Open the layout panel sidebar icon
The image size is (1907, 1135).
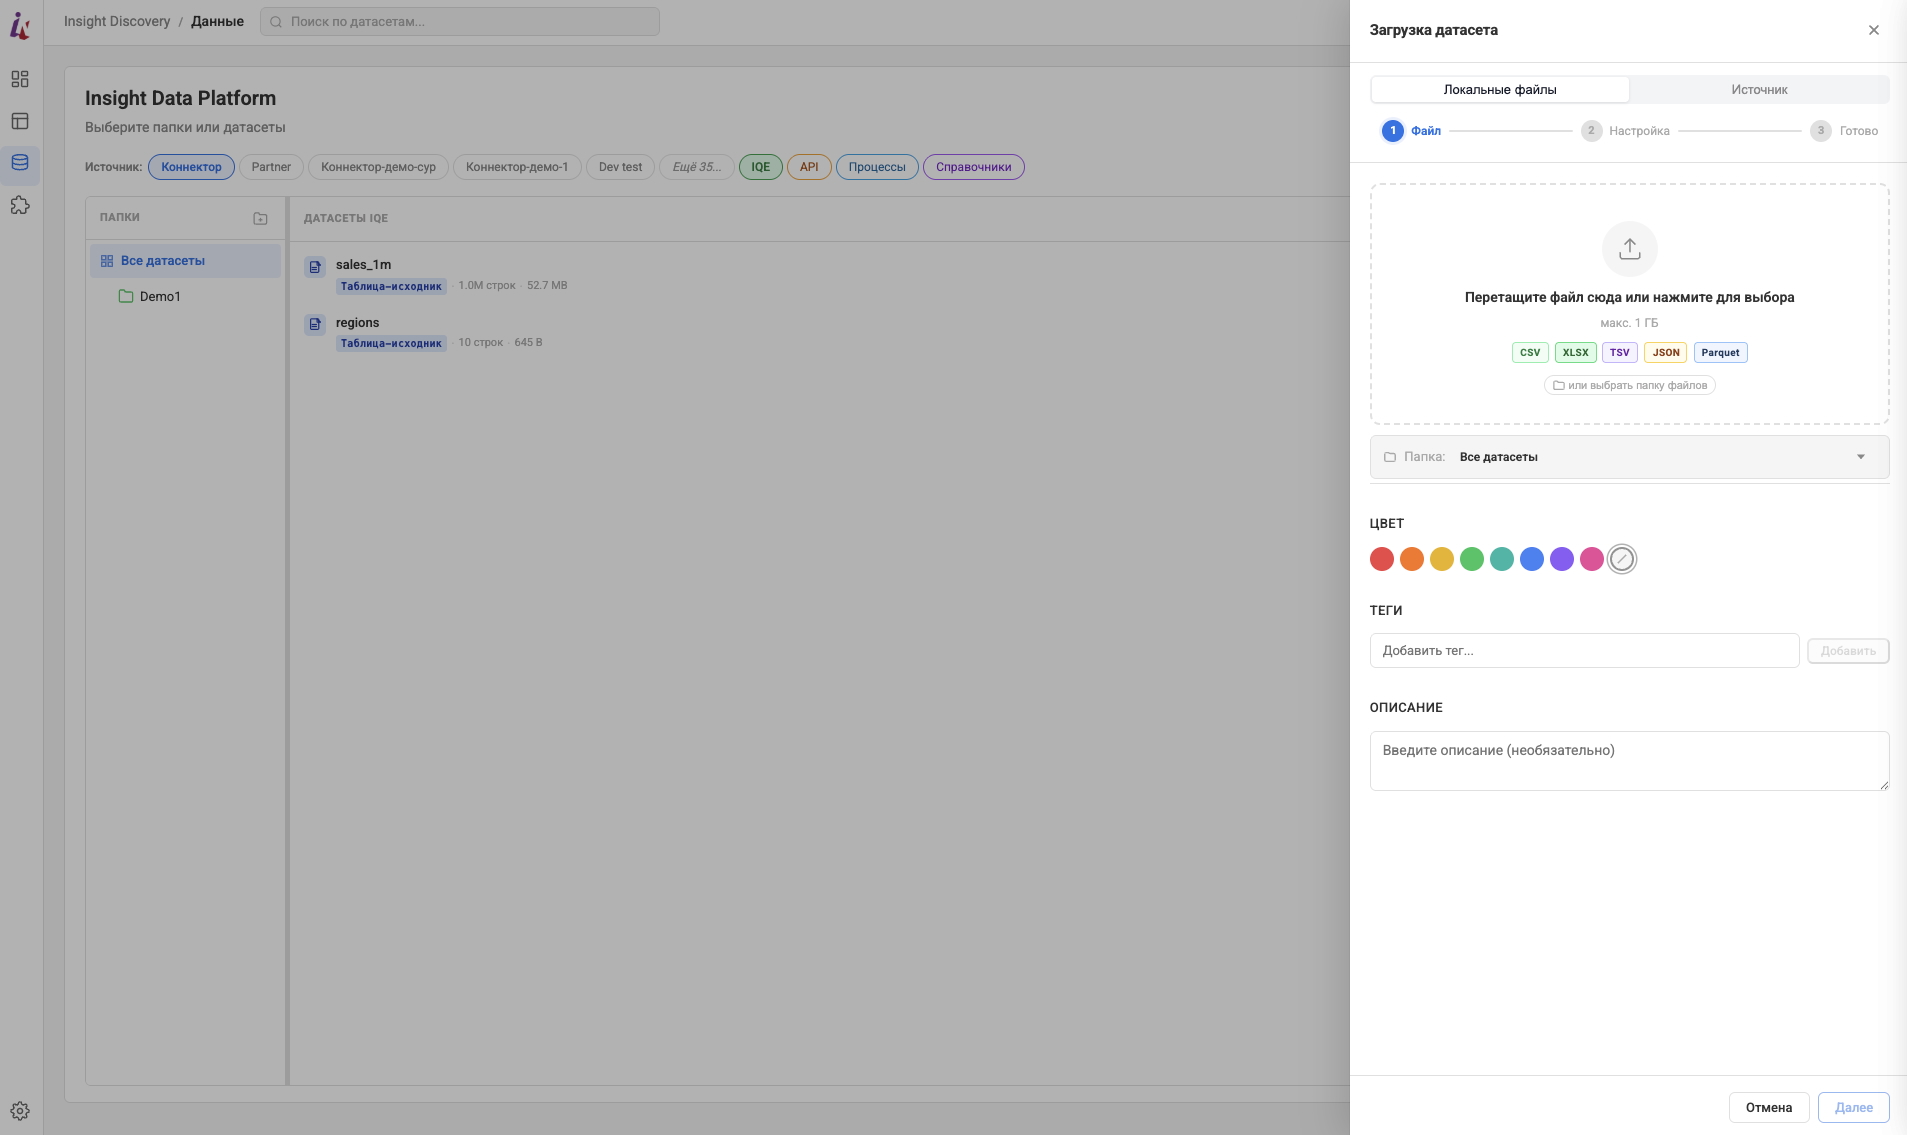pos(20,121)
